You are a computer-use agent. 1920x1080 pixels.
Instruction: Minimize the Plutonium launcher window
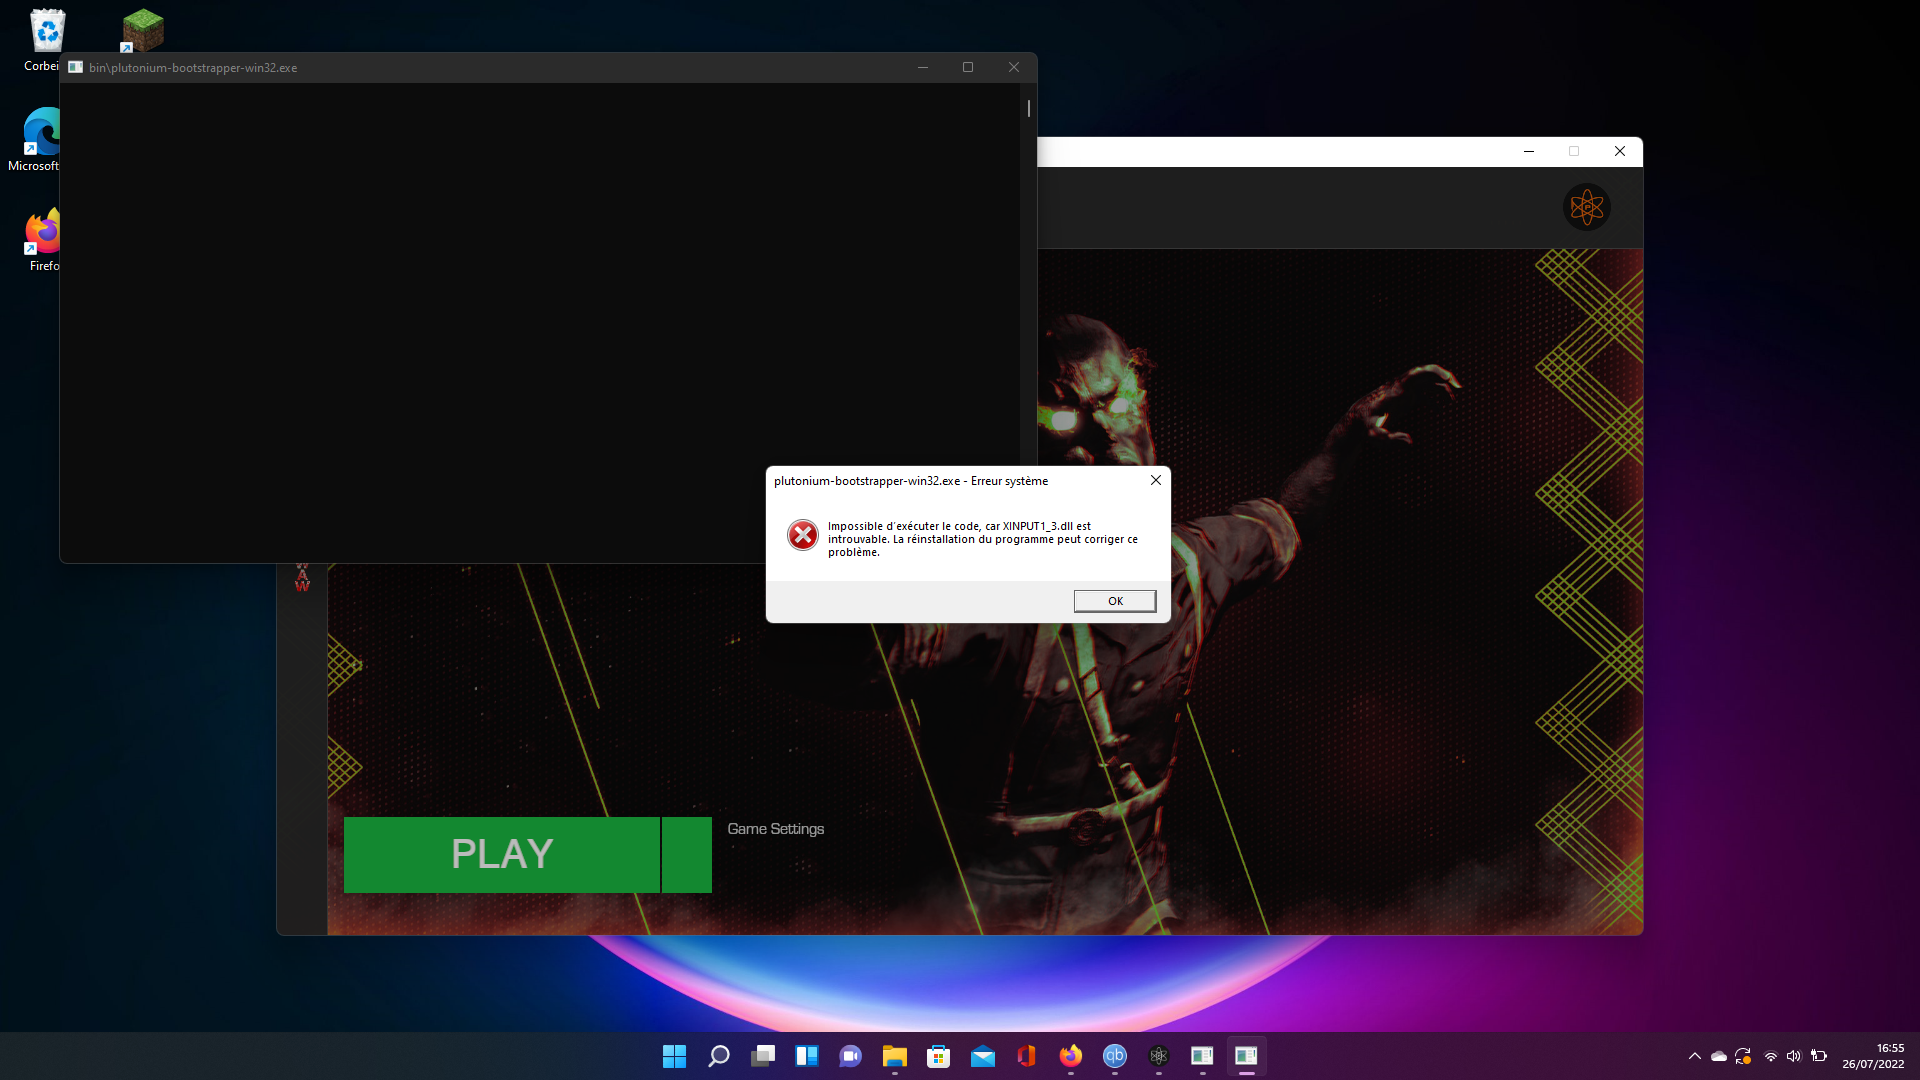point(1529,151)
